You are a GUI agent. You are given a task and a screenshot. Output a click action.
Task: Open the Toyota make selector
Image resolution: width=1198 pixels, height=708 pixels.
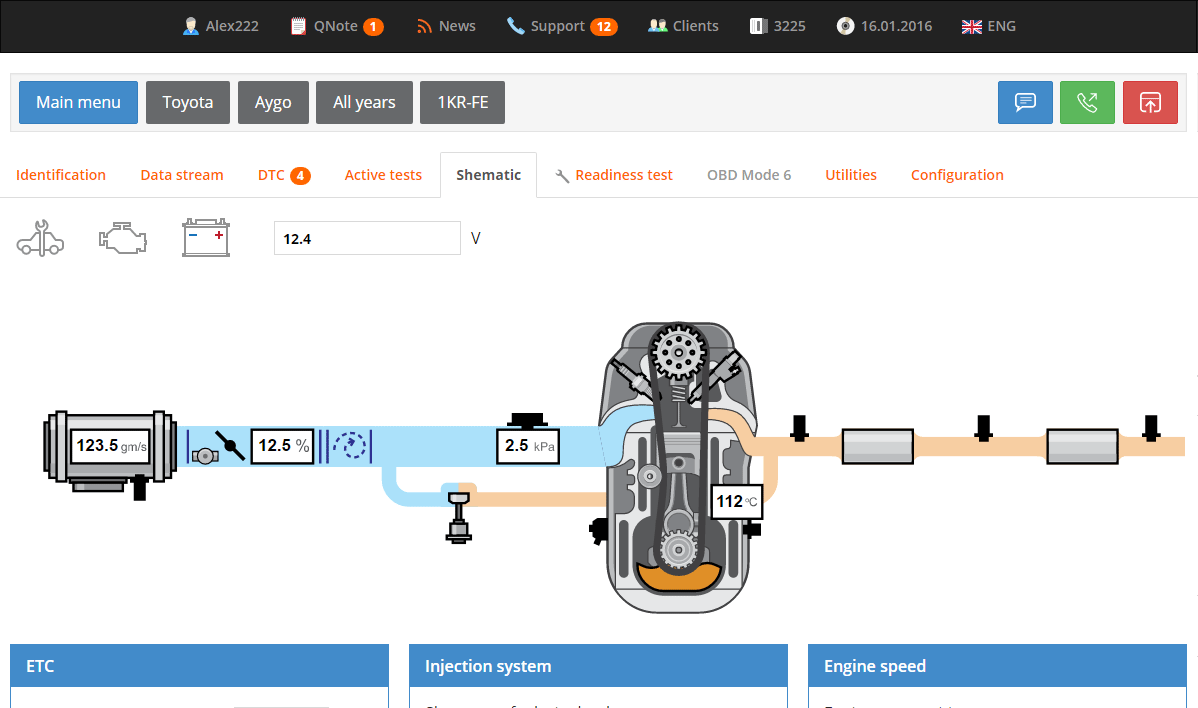click(188, 102)
